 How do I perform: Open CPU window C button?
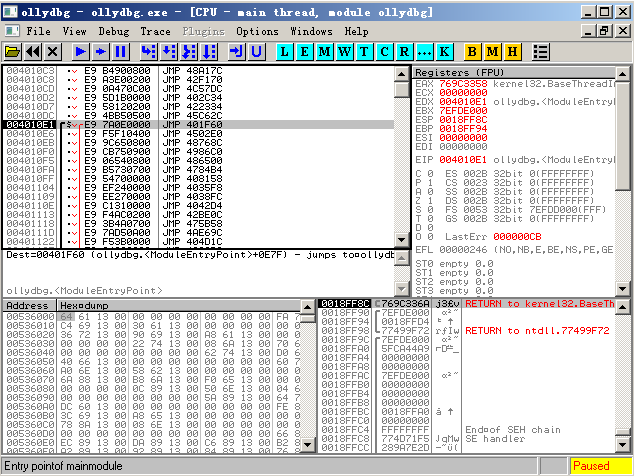click(x=384, y=52)
